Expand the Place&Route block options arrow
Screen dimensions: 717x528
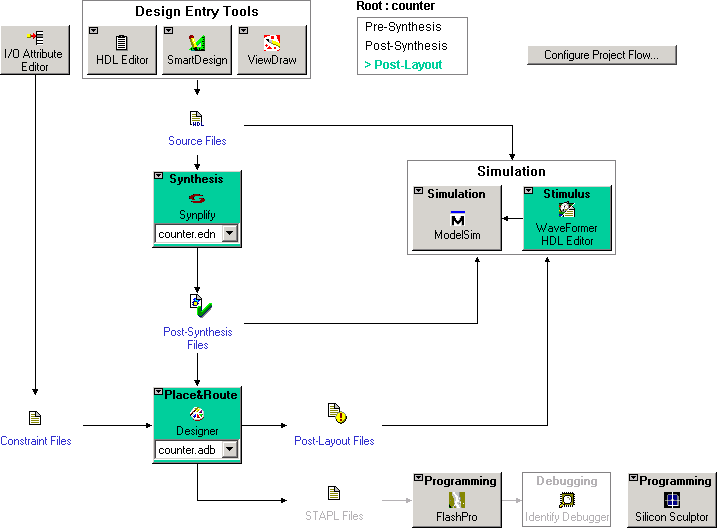(x=158, y=392)
